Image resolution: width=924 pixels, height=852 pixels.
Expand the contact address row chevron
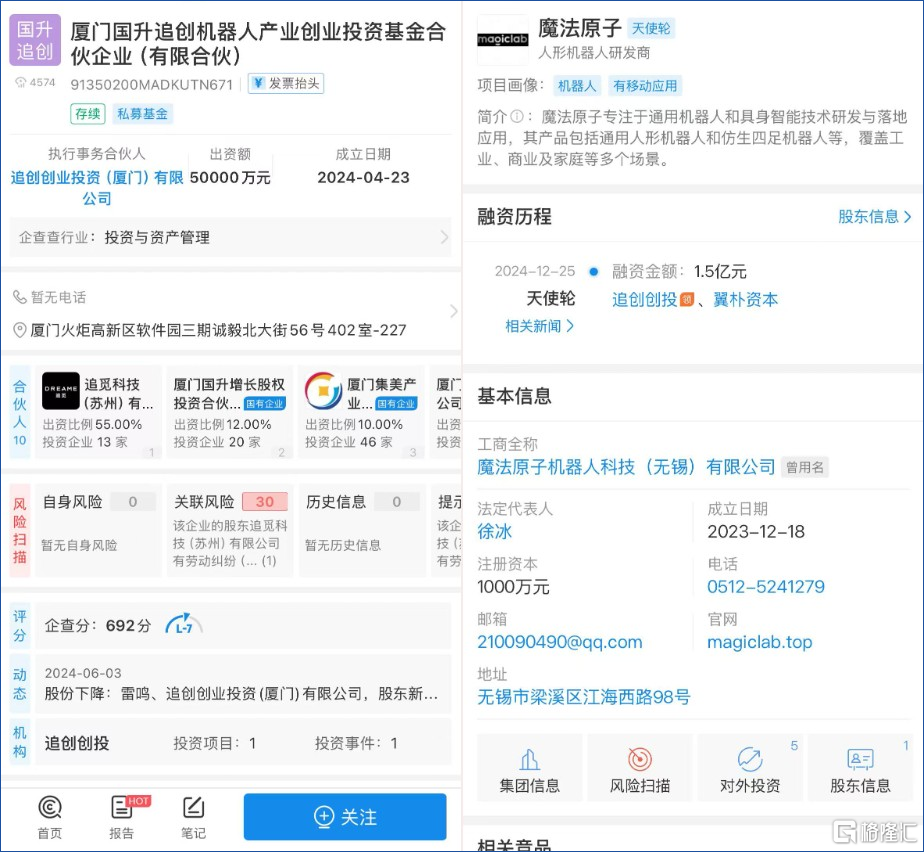click(x=453, y=311)
